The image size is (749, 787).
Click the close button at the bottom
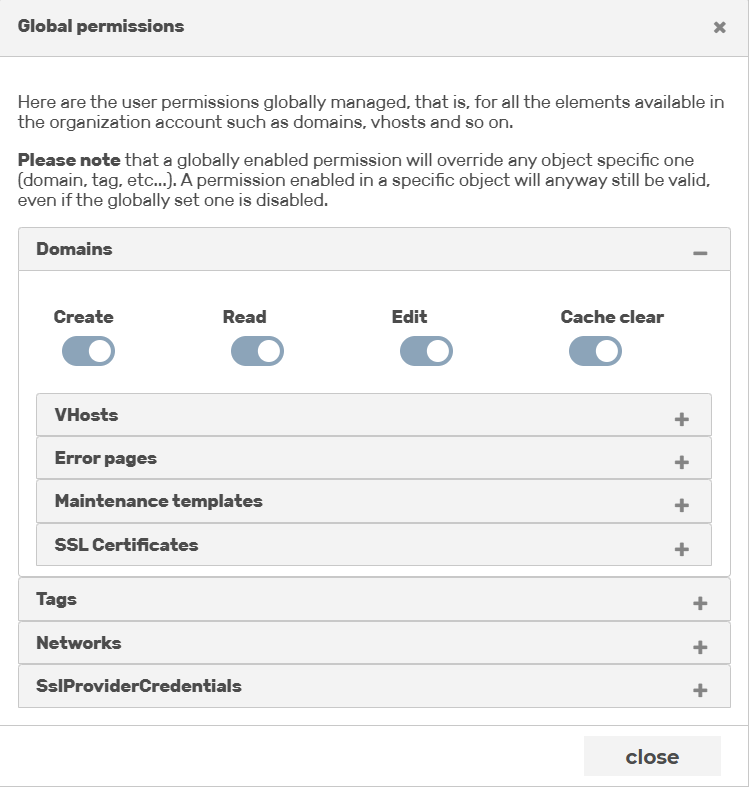pyautogui.click(x=652, y=756)
